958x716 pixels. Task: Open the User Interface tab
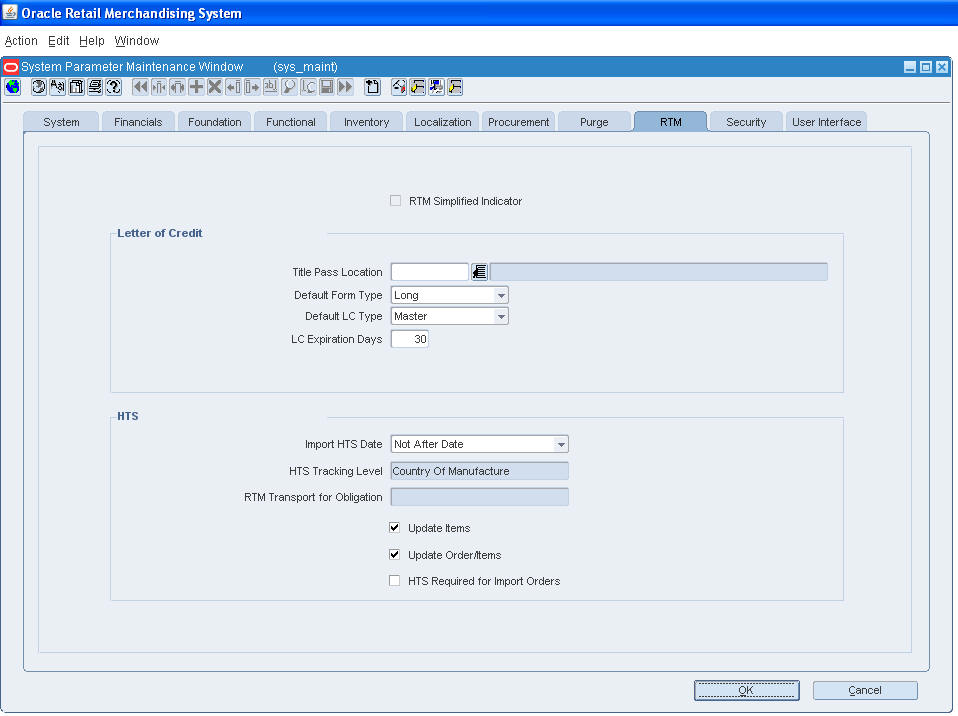click(x=827, y=122)
